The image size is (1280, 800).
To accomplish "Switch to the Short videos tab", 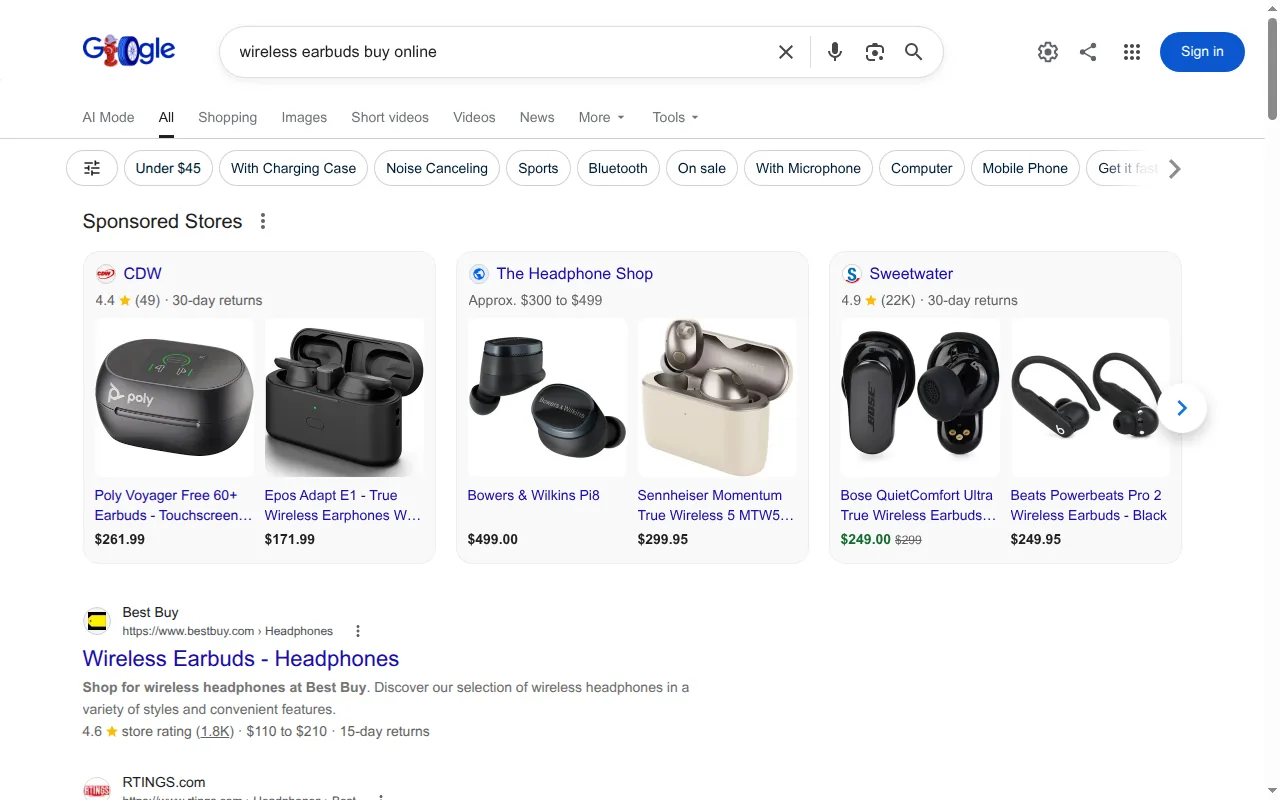I will coord(390,117).
